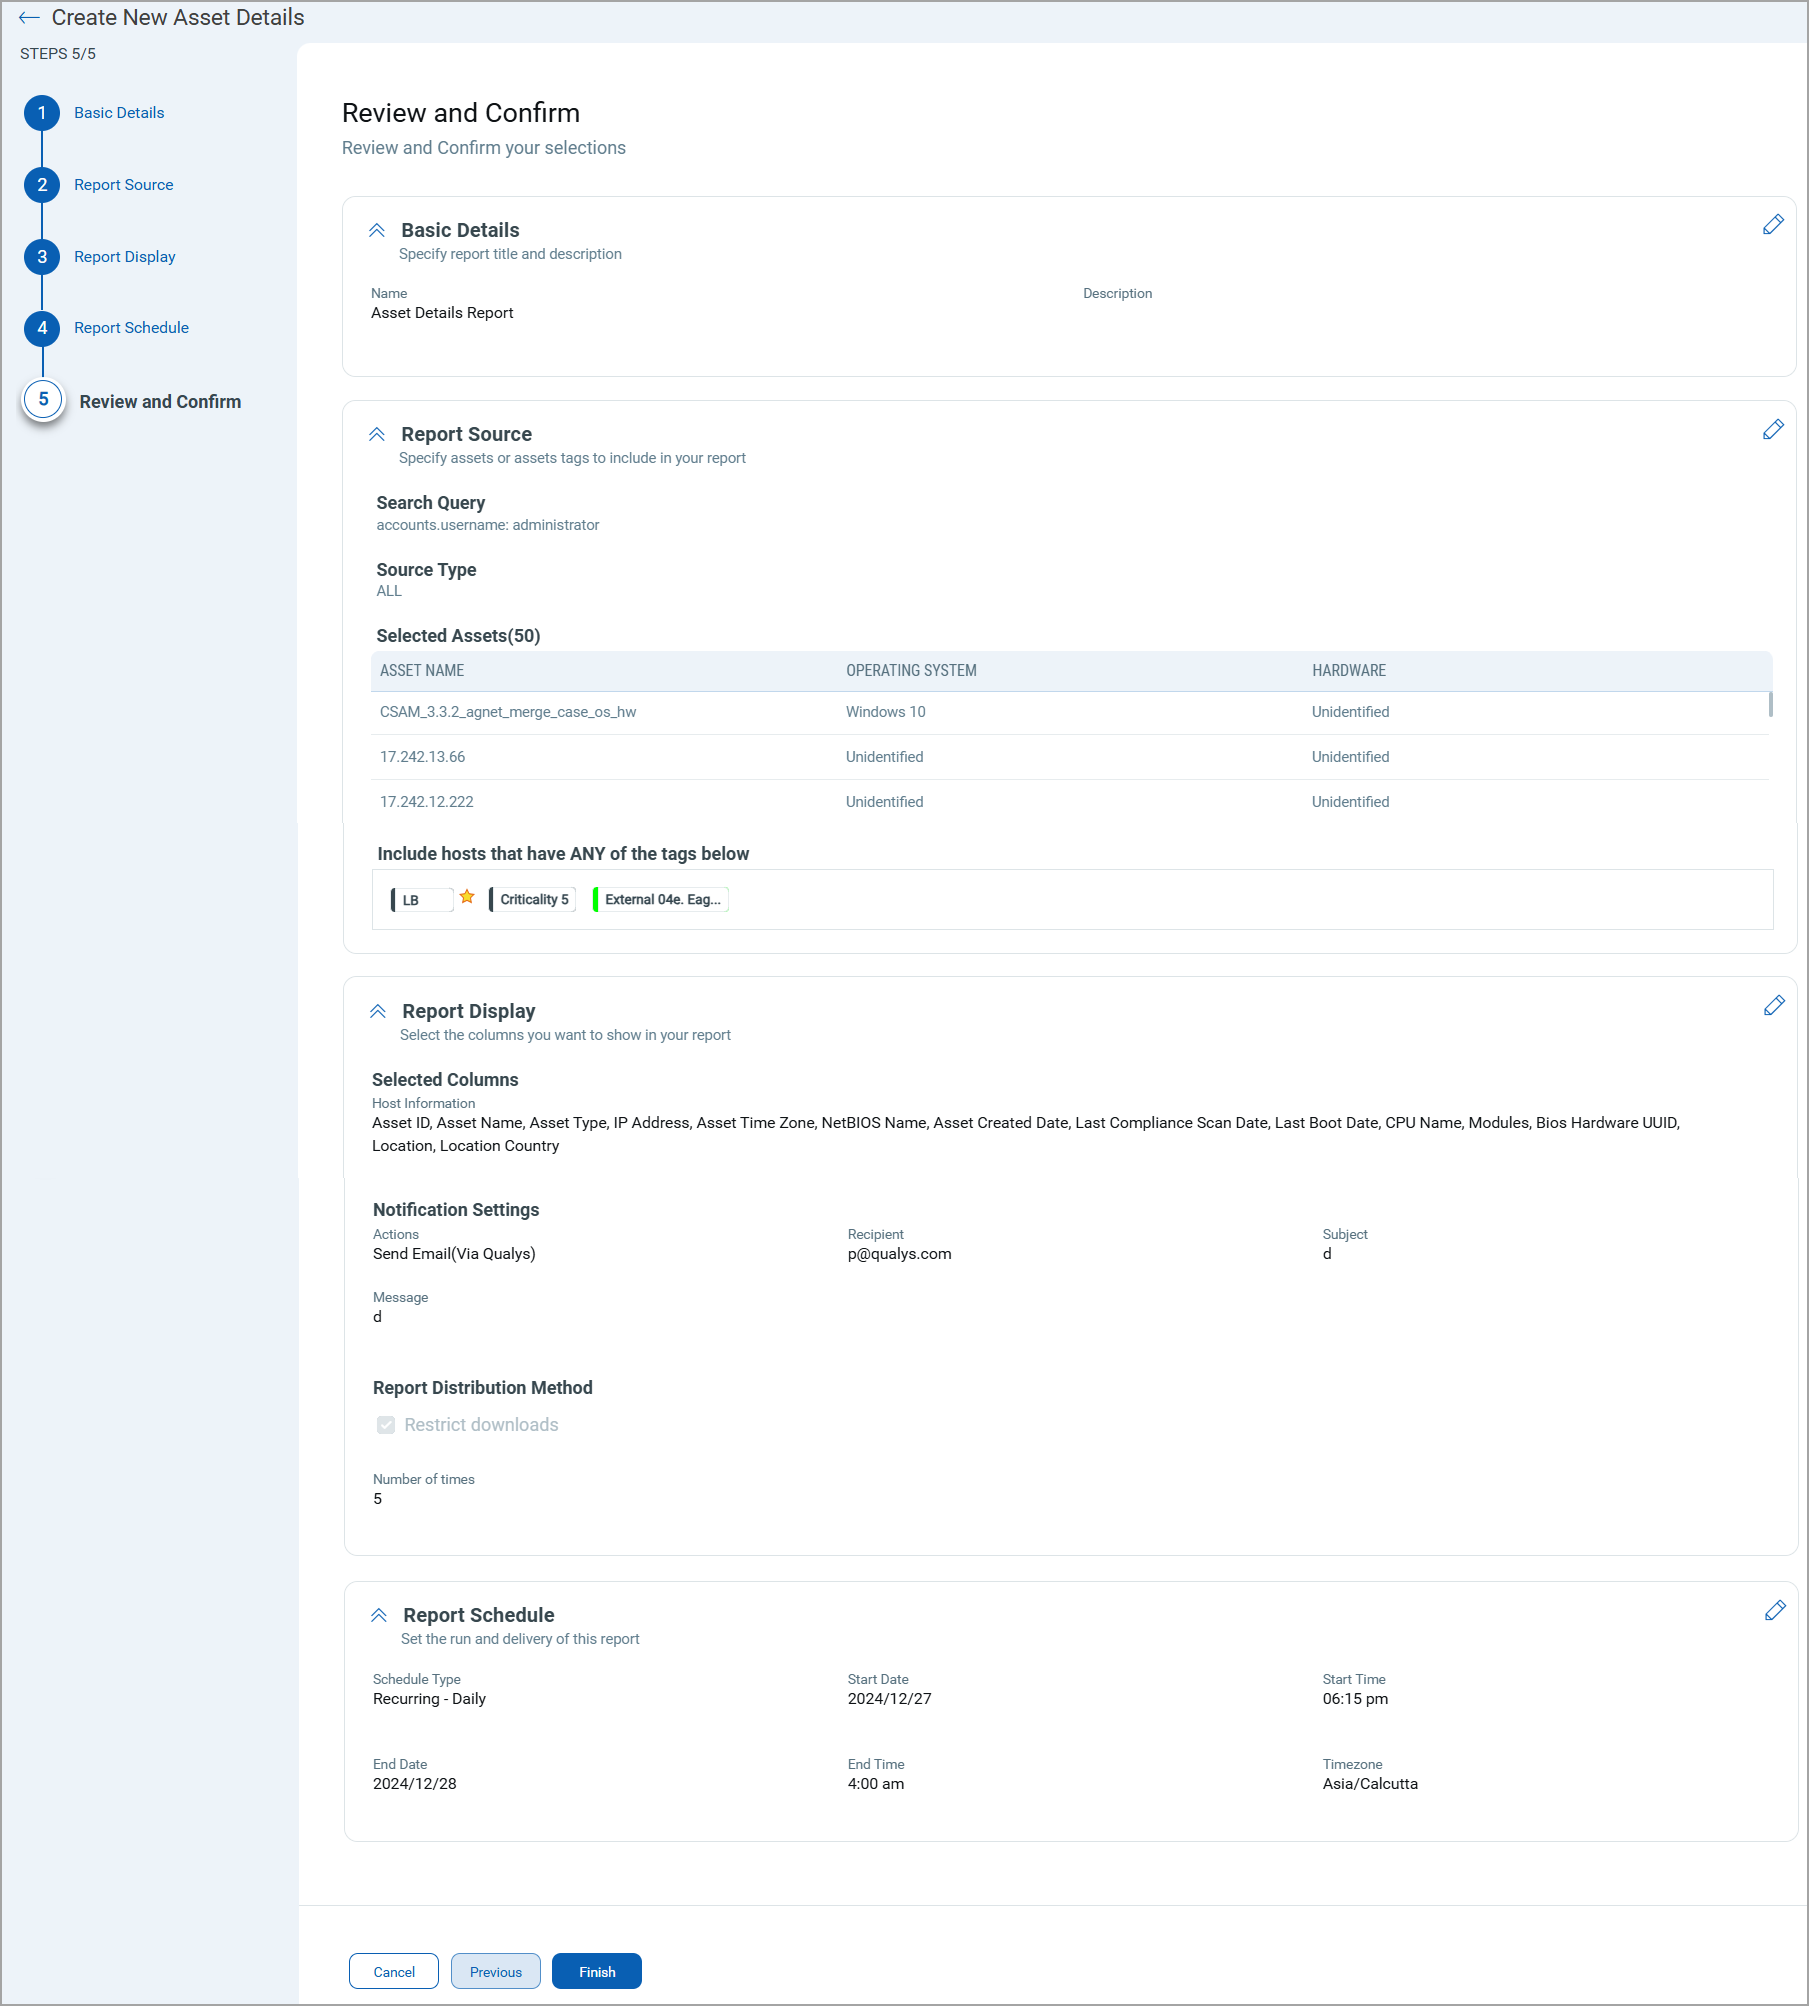Click the Windows 10 operating system cell

tap(886, 712)
